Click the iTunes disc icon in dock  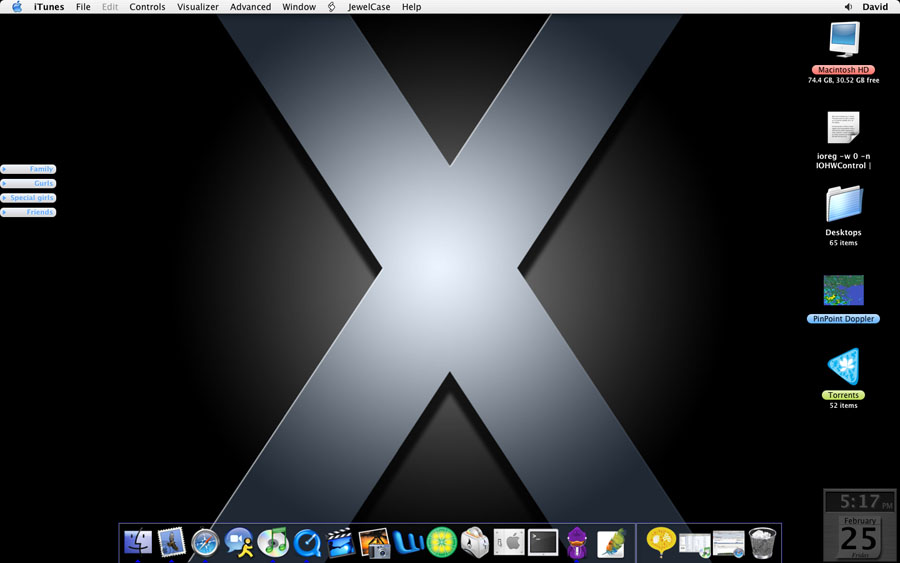point(273,542)
